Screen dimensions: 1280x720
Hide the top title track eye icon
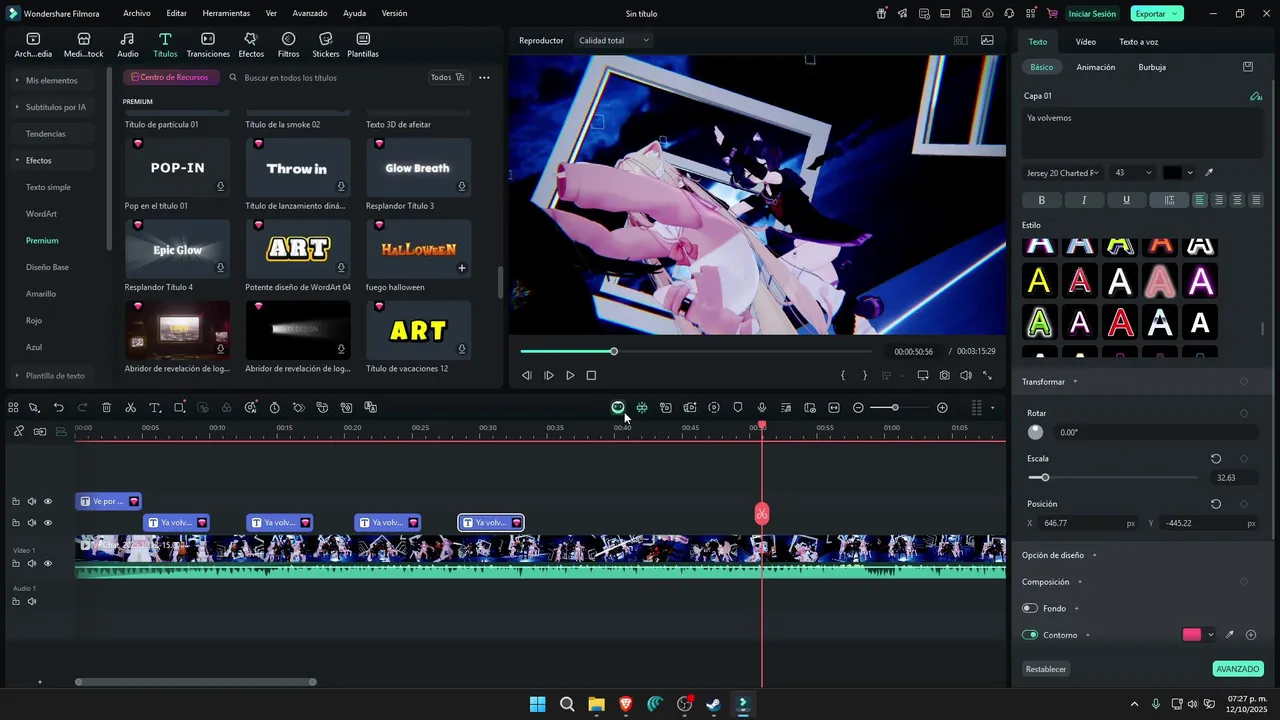(48, 502)
